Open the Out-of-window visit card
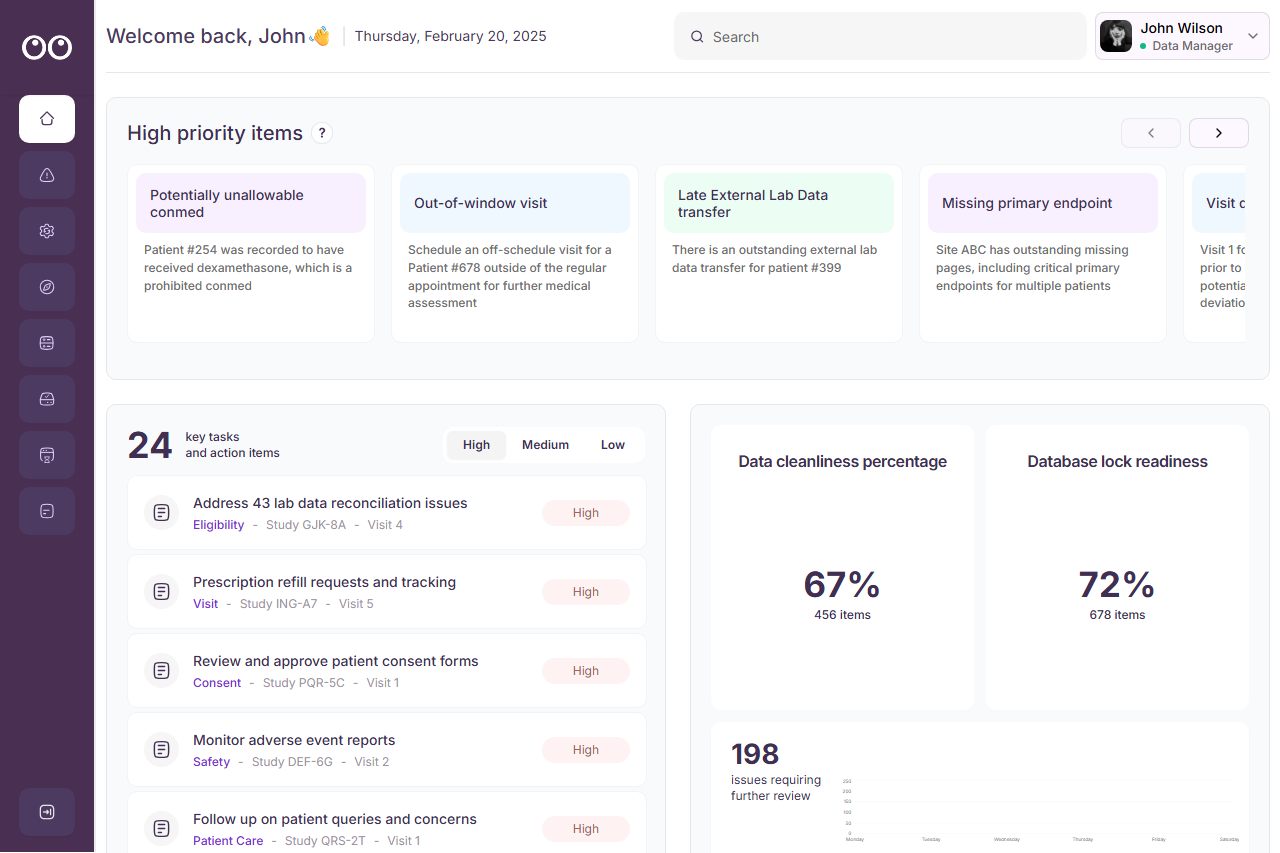 click(x=515, y=254)
